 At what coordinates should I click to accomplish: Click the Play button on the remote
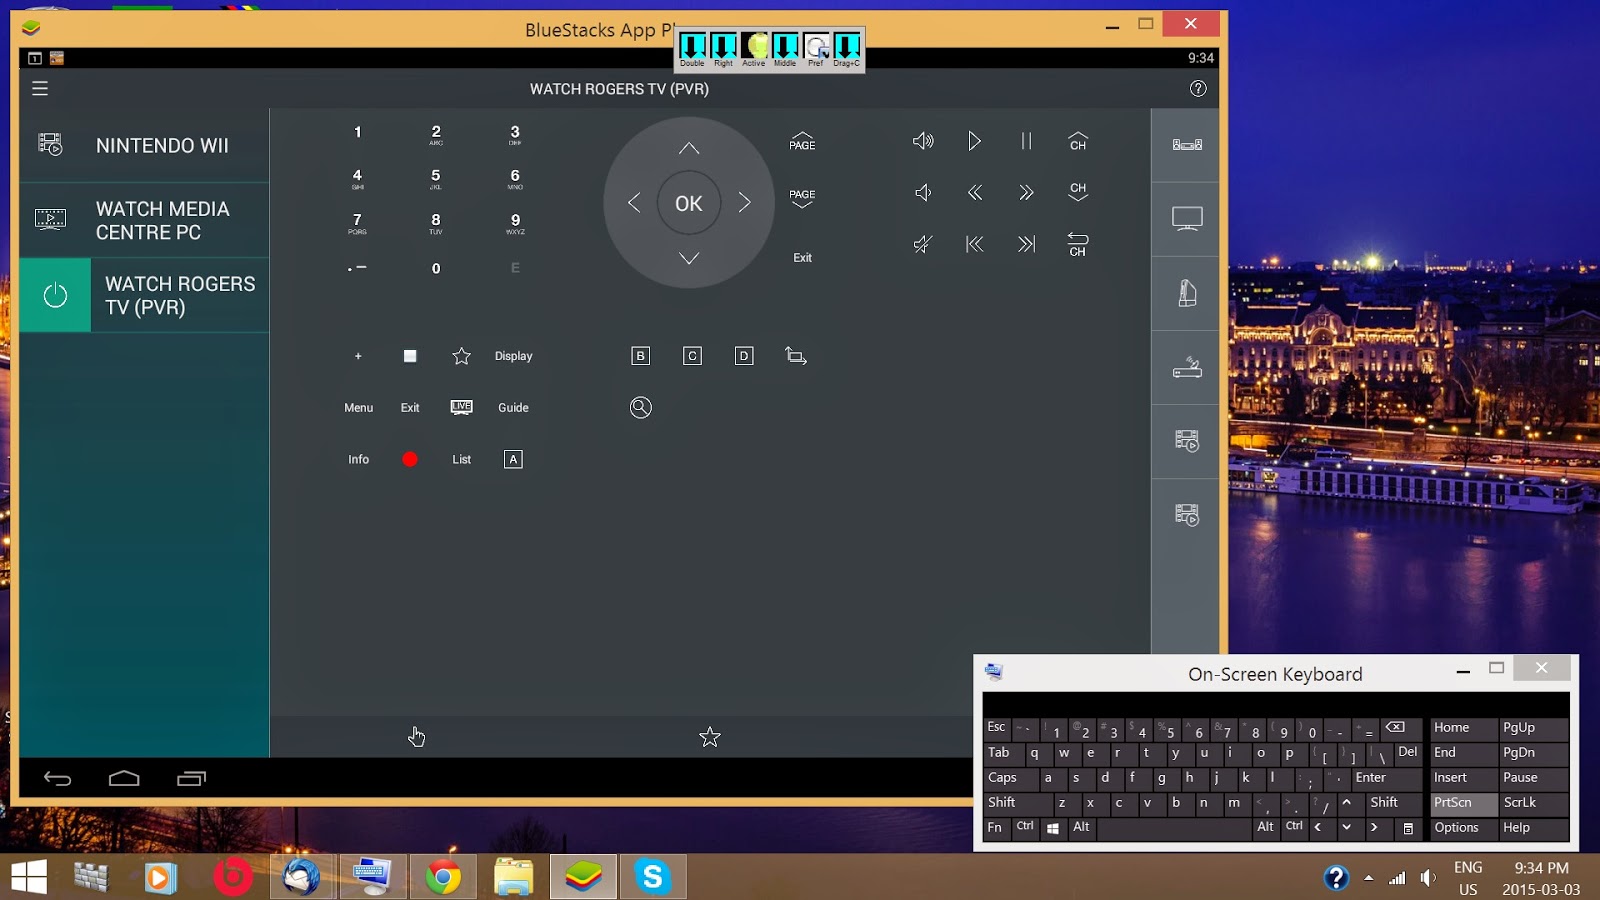pos(974,141)
